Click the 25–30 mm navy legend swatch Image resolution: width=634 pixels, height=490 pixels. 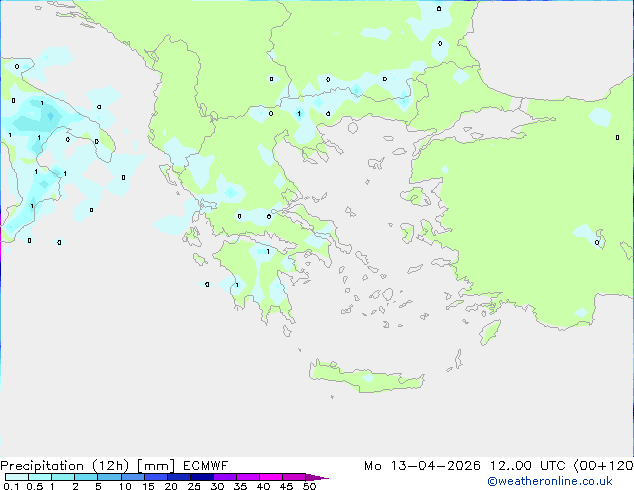point(202,477)
